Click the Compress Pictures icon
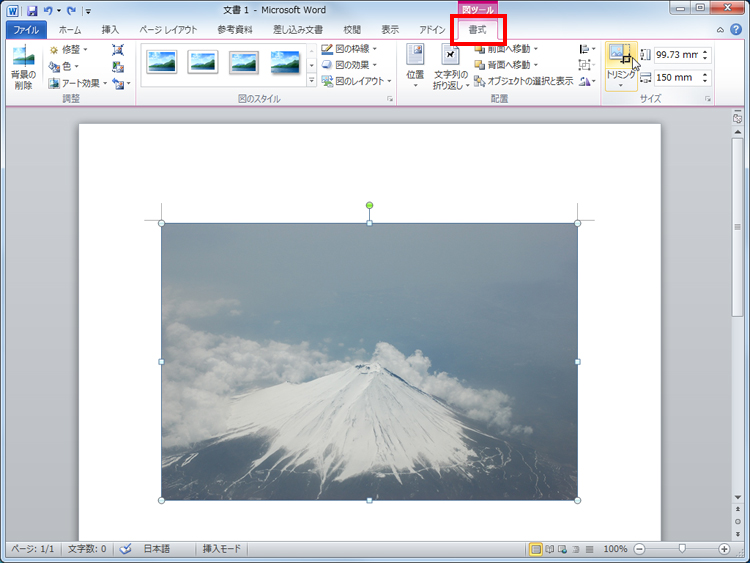This screenshot has width=750, height=563. pos(118,50)
